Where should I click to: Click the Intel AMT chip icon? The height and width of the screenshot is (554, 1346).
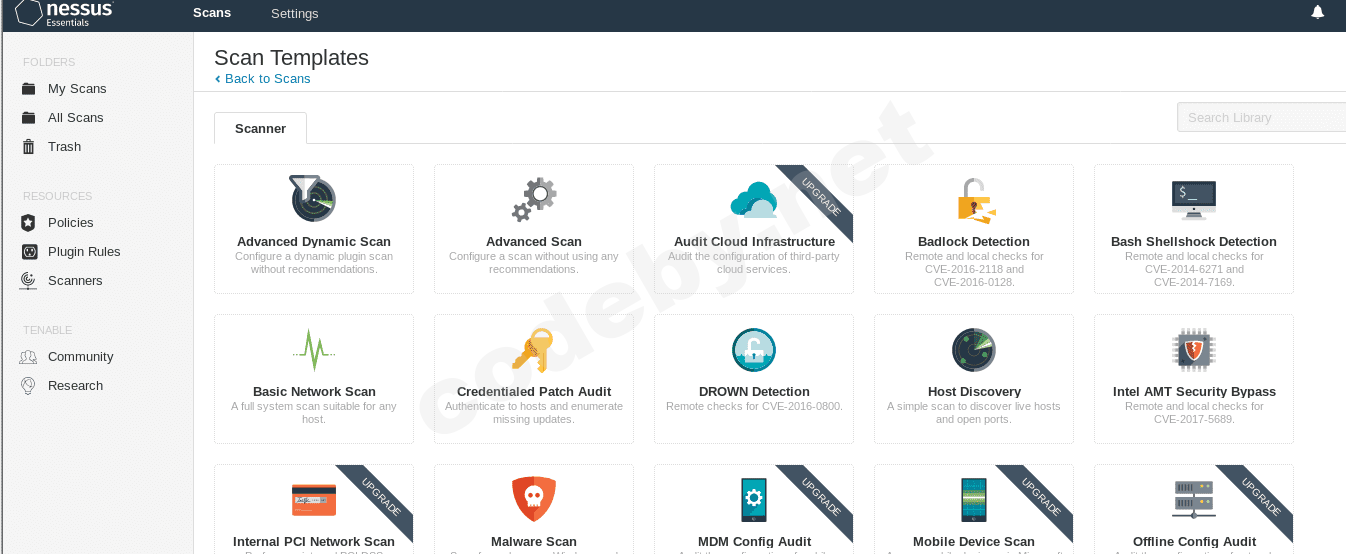coord(1194,349)
